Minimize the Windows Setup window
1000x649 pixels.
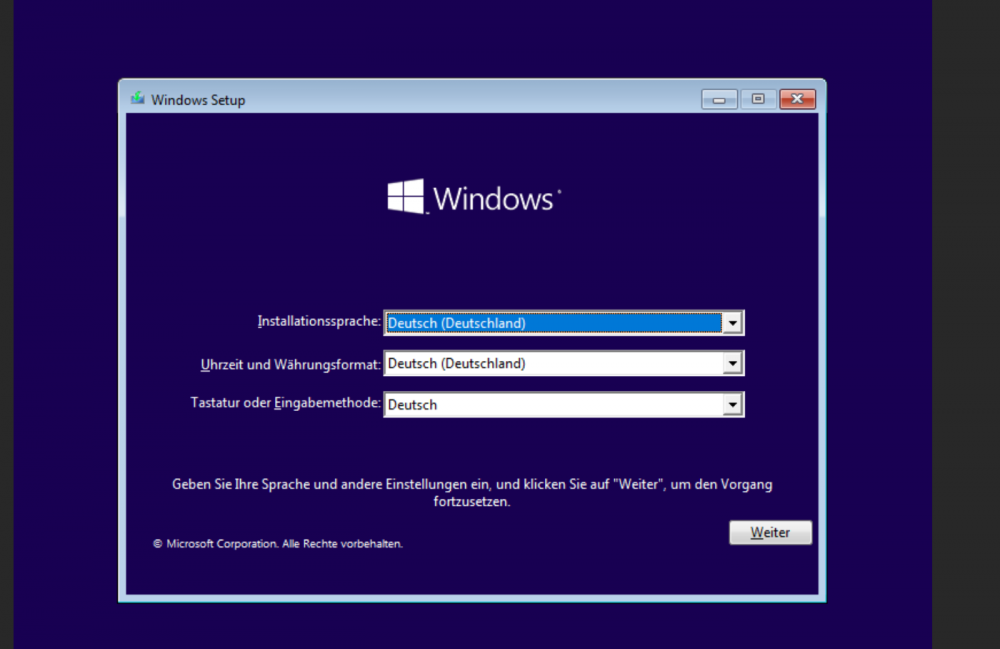tap(719, 99)
